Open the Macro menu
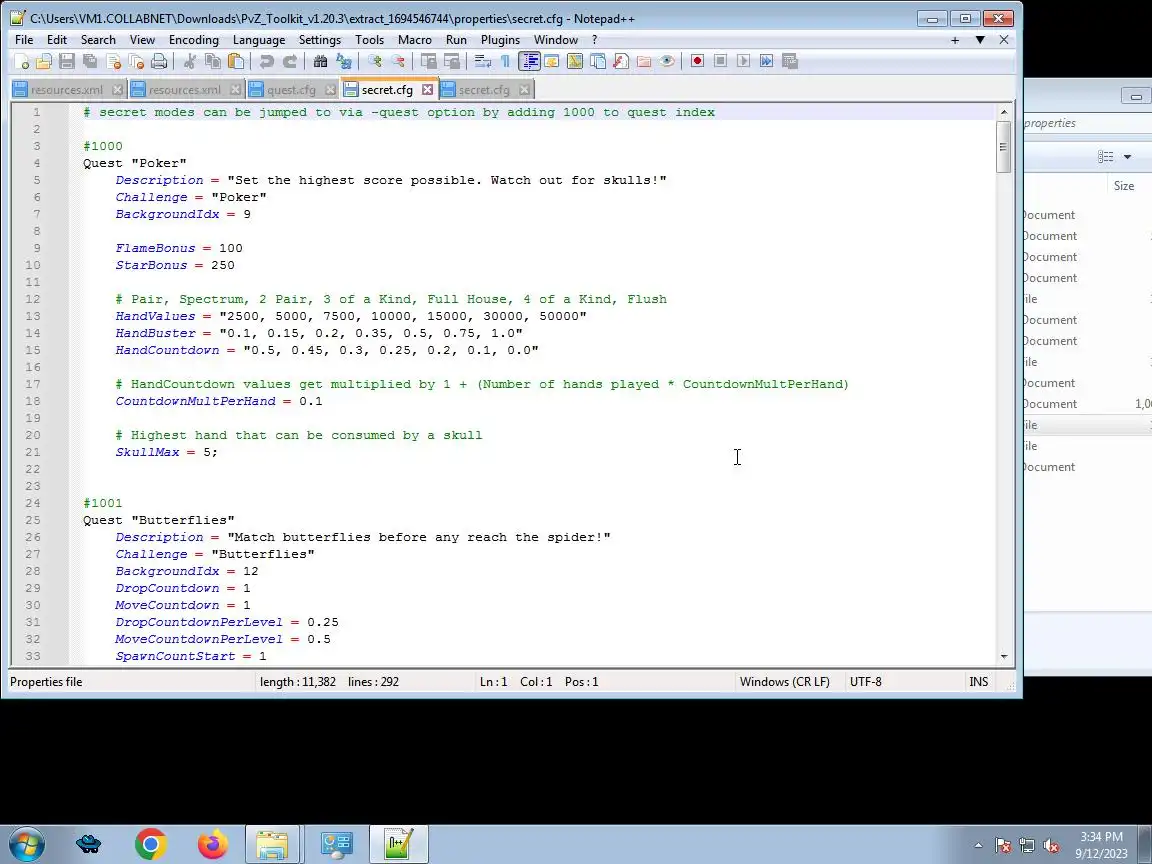The image size is (1152, 864). pyautogui.click(x=414, y=40)
